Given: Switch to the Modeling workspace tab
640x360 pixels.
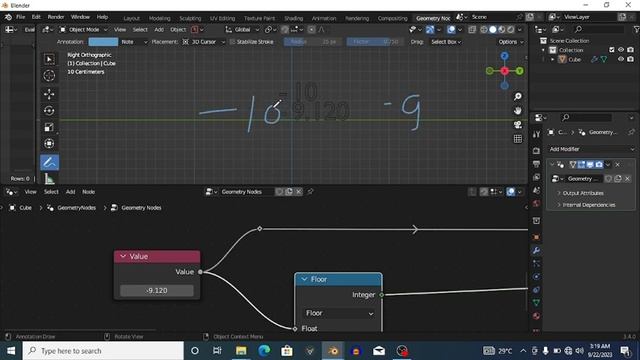Looking at the screenshot, I should click(160, 18).
